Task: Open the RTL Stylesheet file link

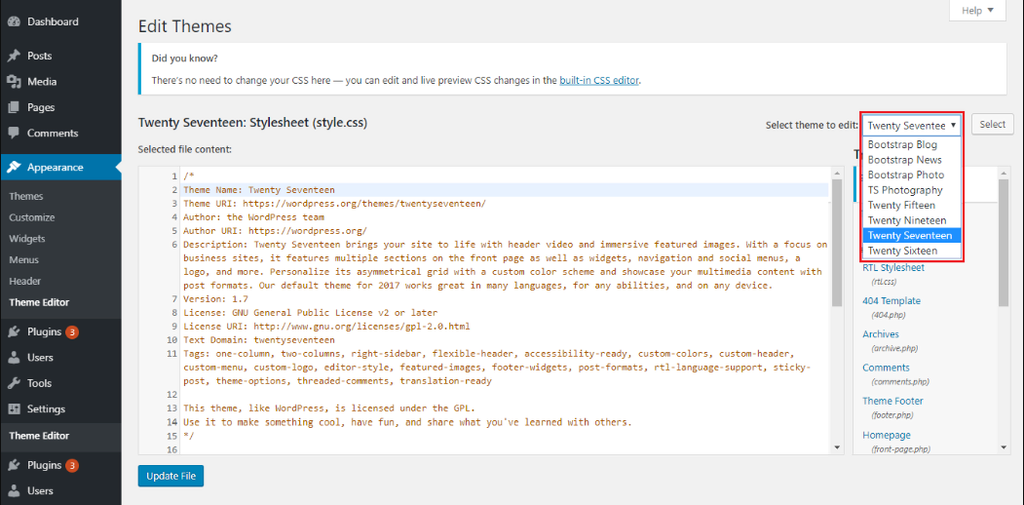Action: pos(893,267)
